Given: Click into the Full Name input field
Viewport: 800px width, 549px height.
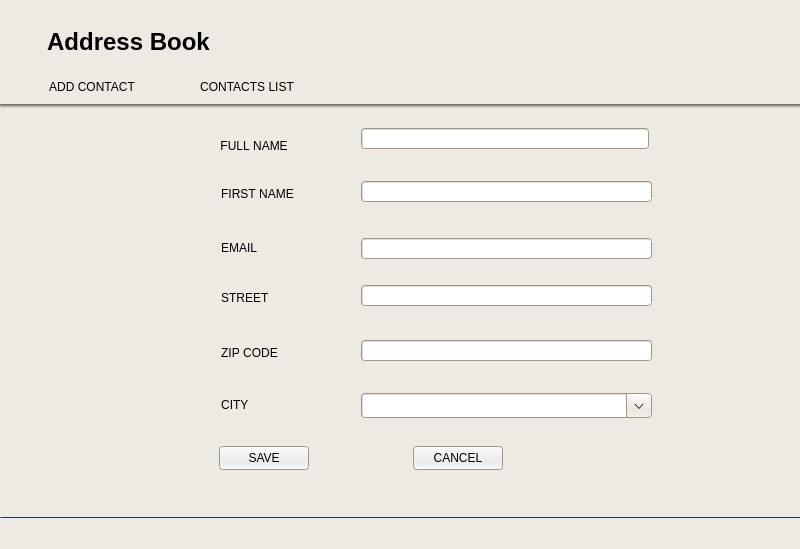Looking at the screenshot, I should 505,139.
